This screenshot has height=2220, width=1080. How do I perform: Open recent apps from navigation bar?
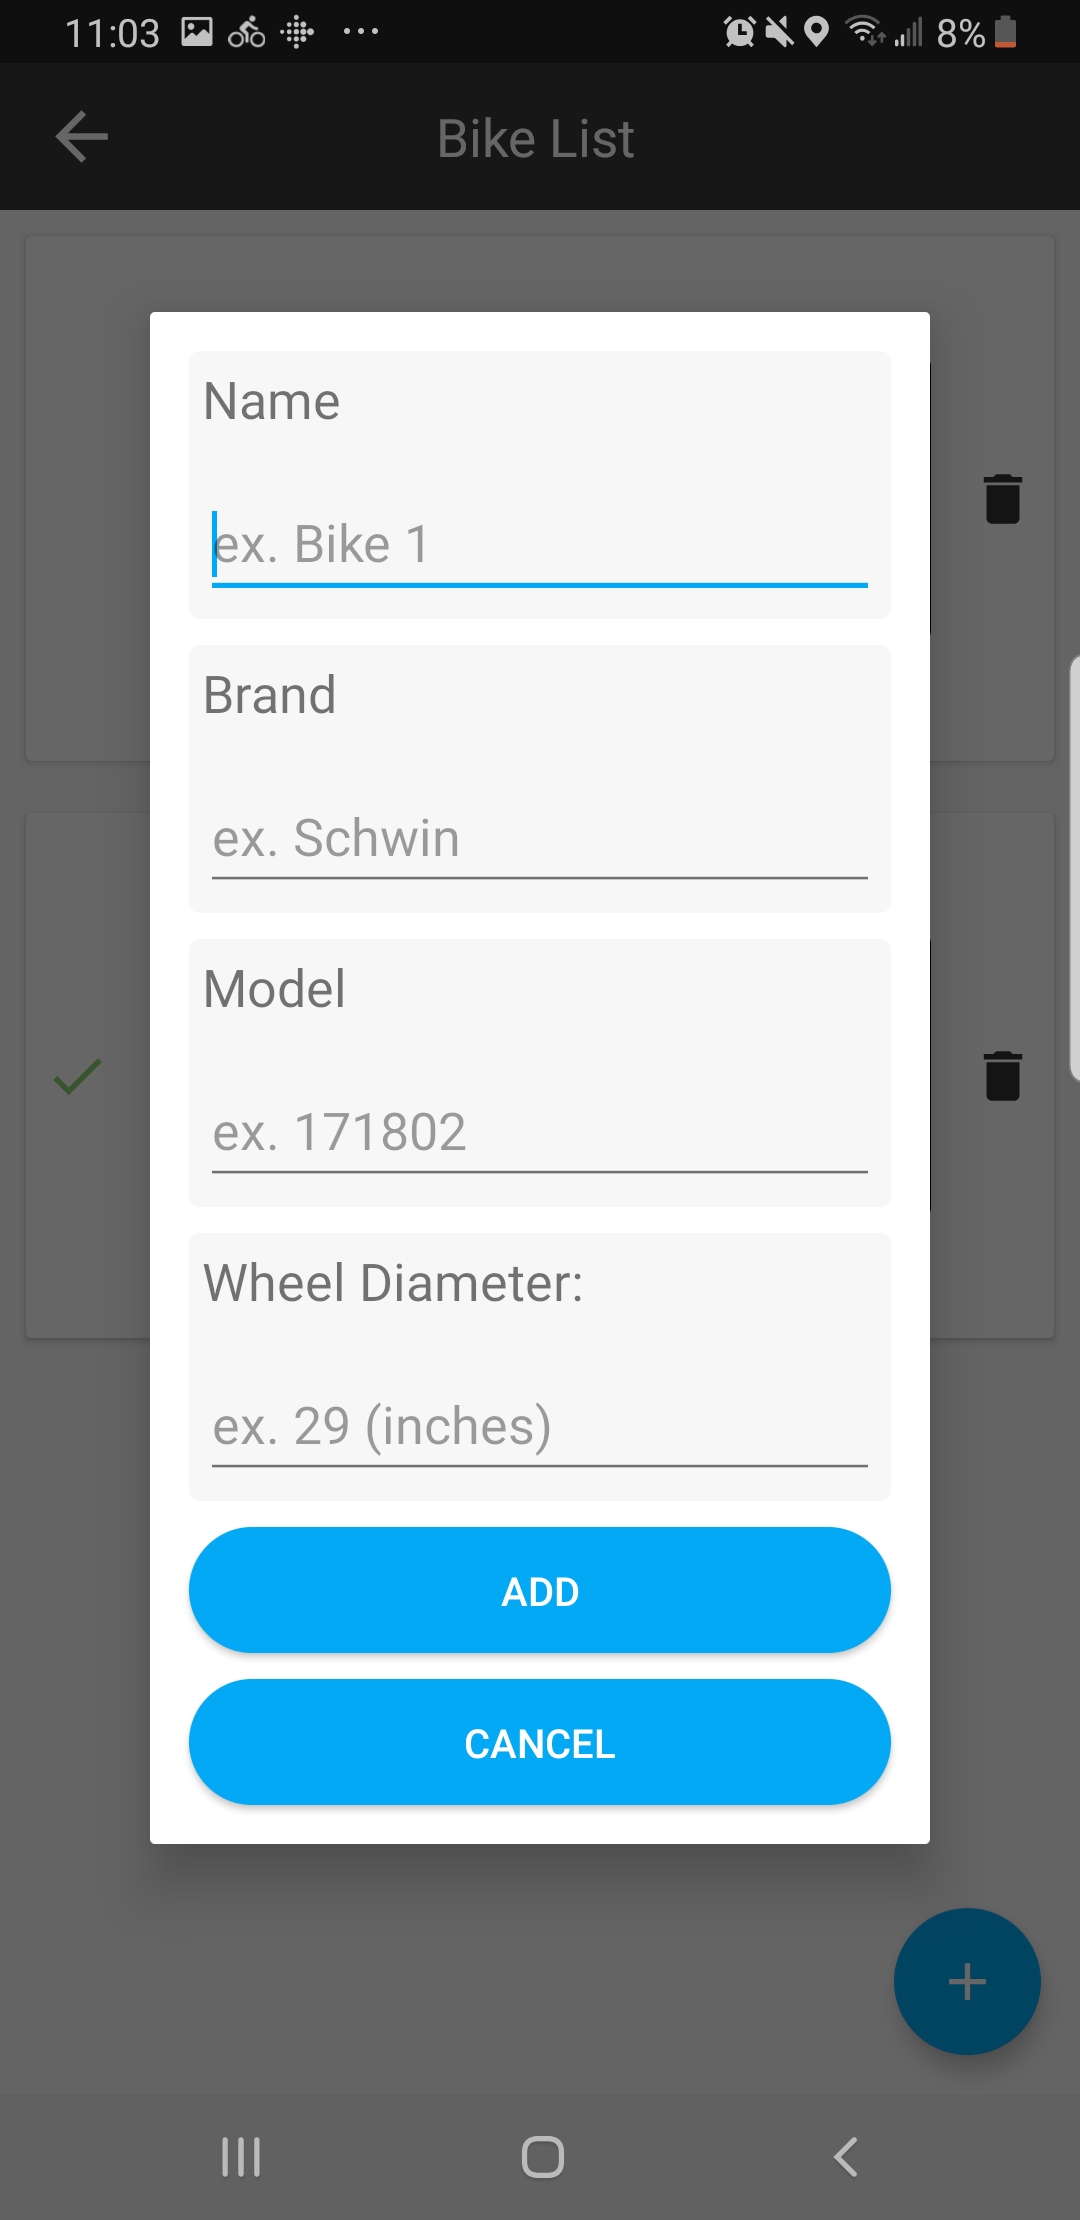point(240,2157)
